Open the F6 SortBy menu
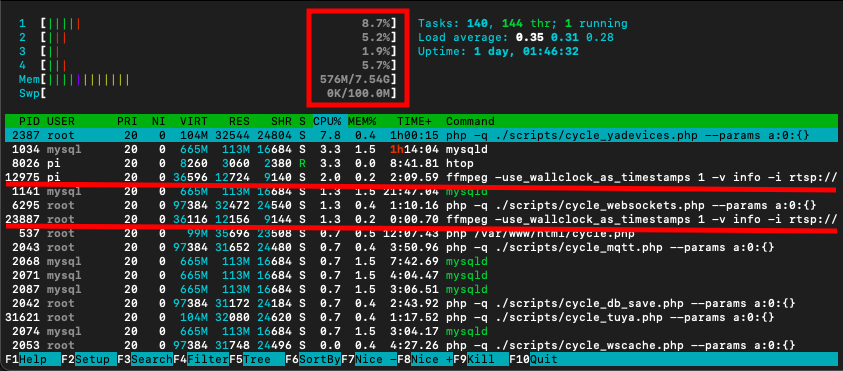Screen dimensions: 843x371 [312, 359]
